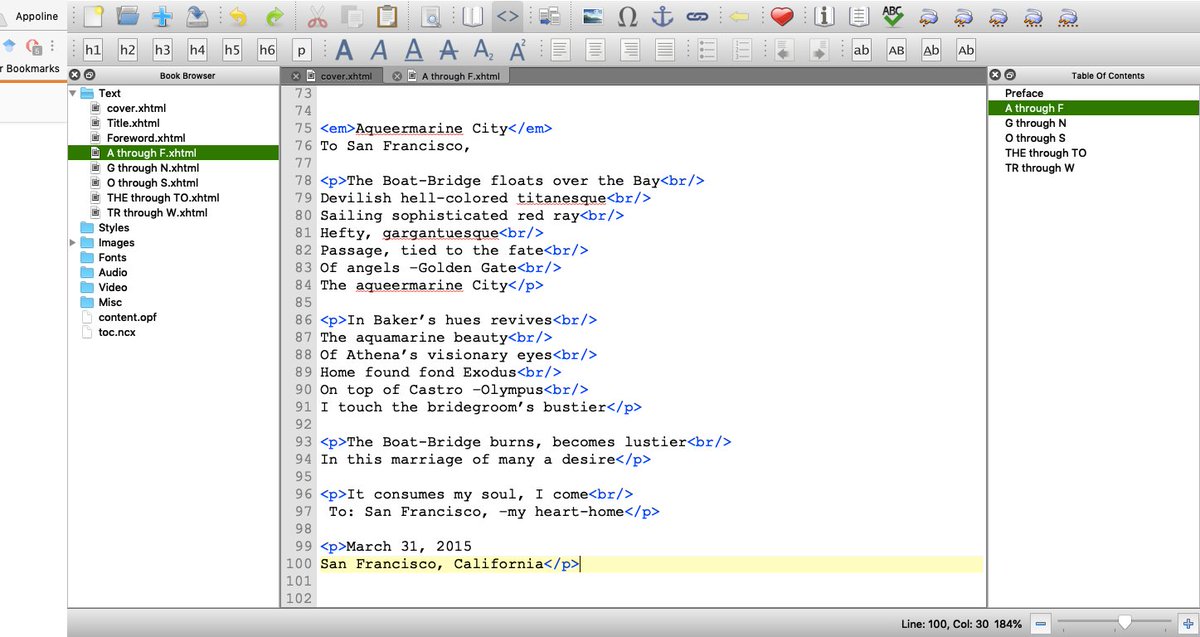Change case to uppercase AB button
Screen dimensions: 1200x637
[x=896, y=50]
